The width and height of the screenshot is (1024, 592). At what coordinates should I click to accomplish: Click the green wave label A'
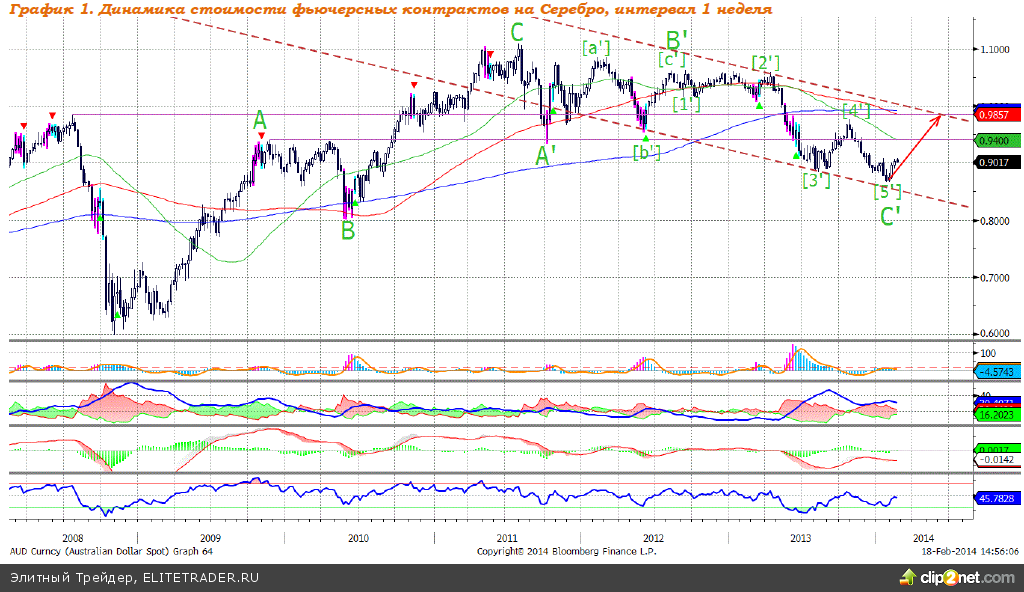click(x=546, y=155)
